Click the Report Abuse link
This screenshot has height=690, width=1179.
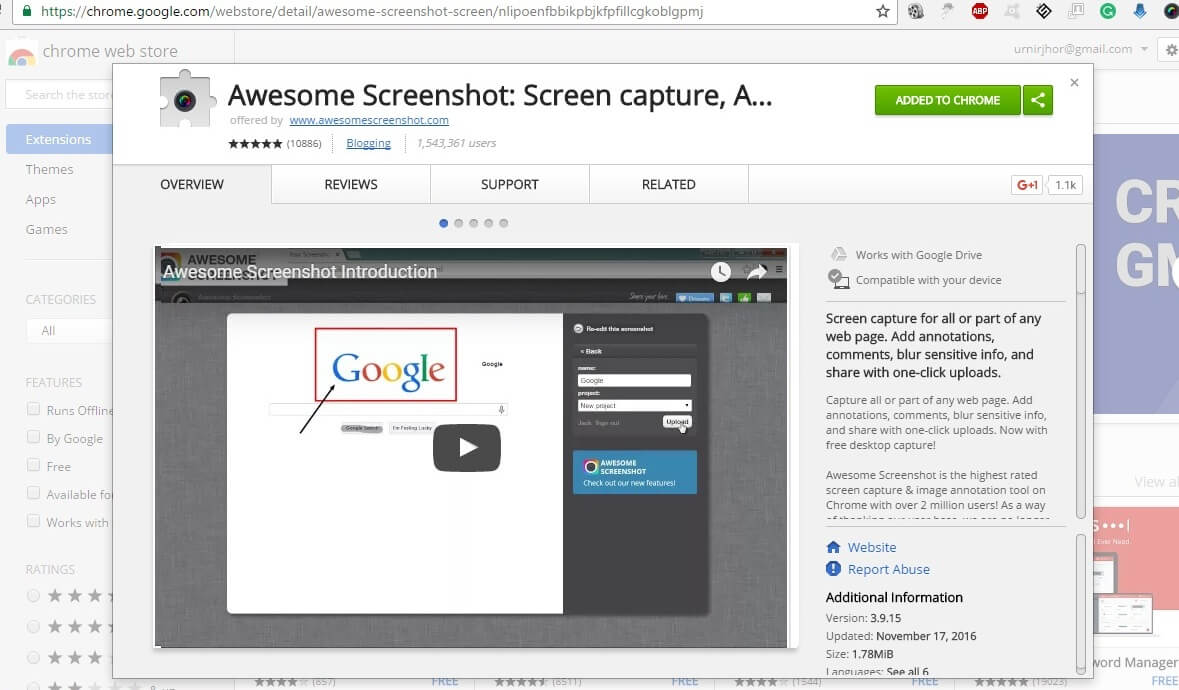888,569
